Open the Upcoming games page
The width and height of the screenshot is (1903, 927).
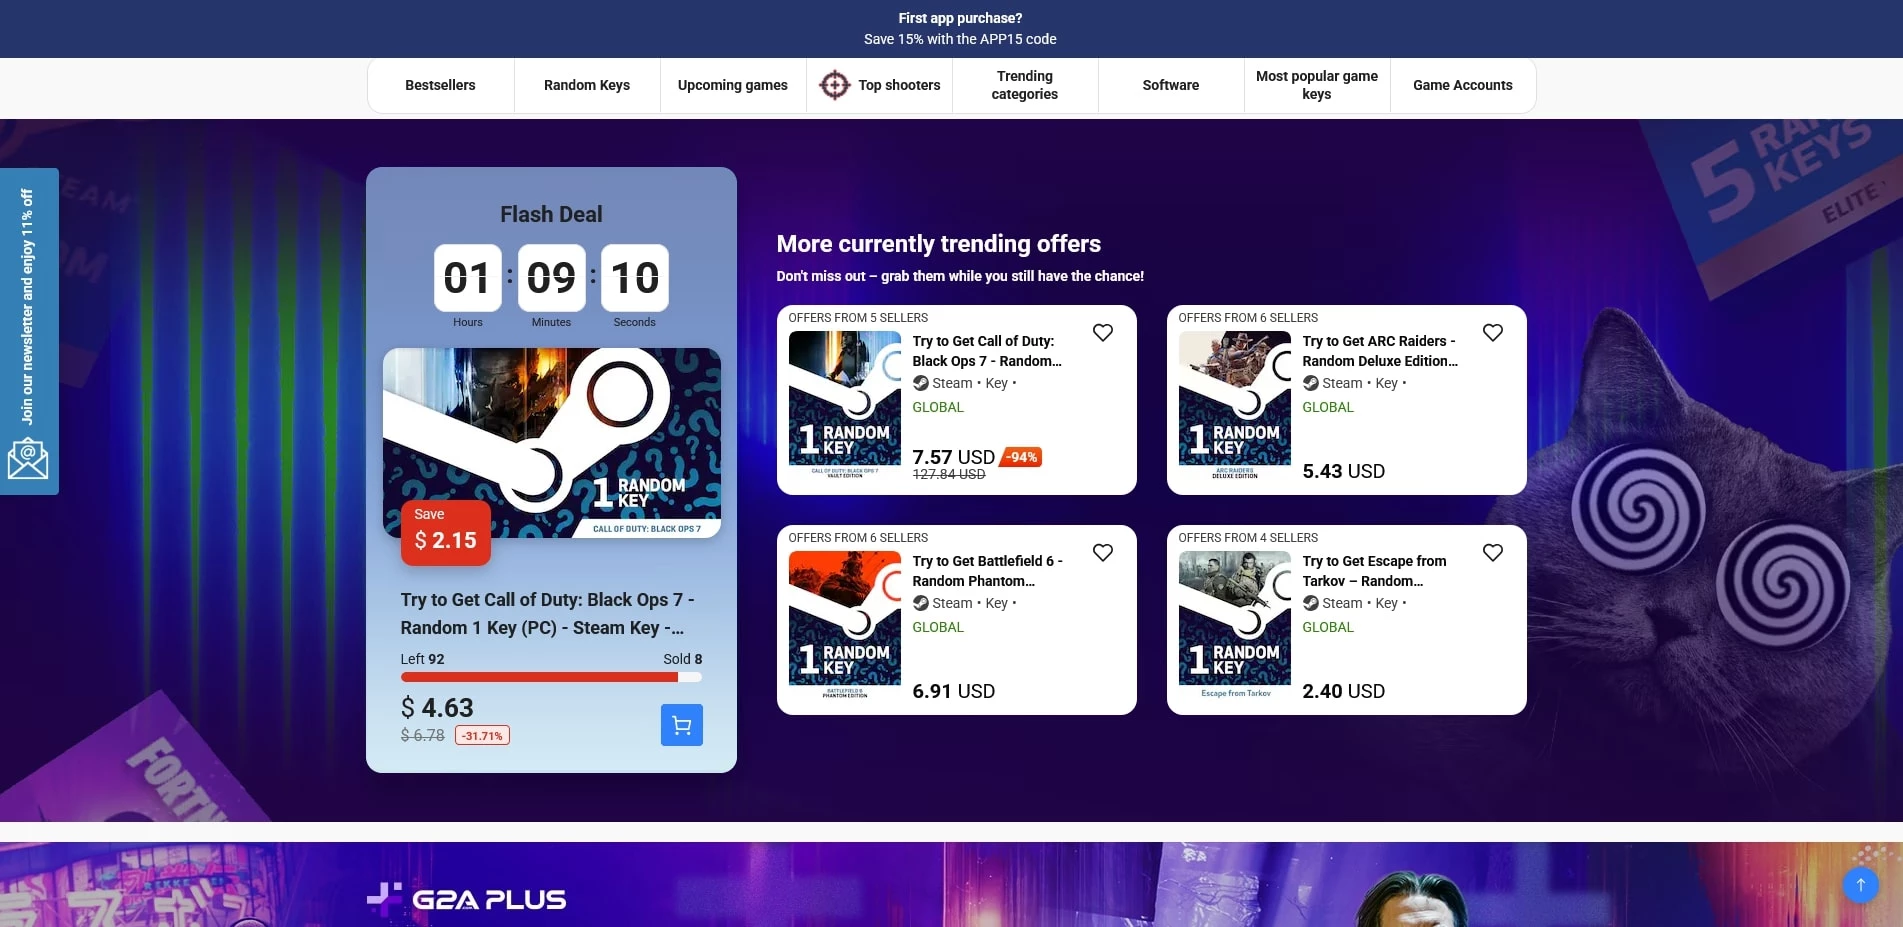click(732, 85)
